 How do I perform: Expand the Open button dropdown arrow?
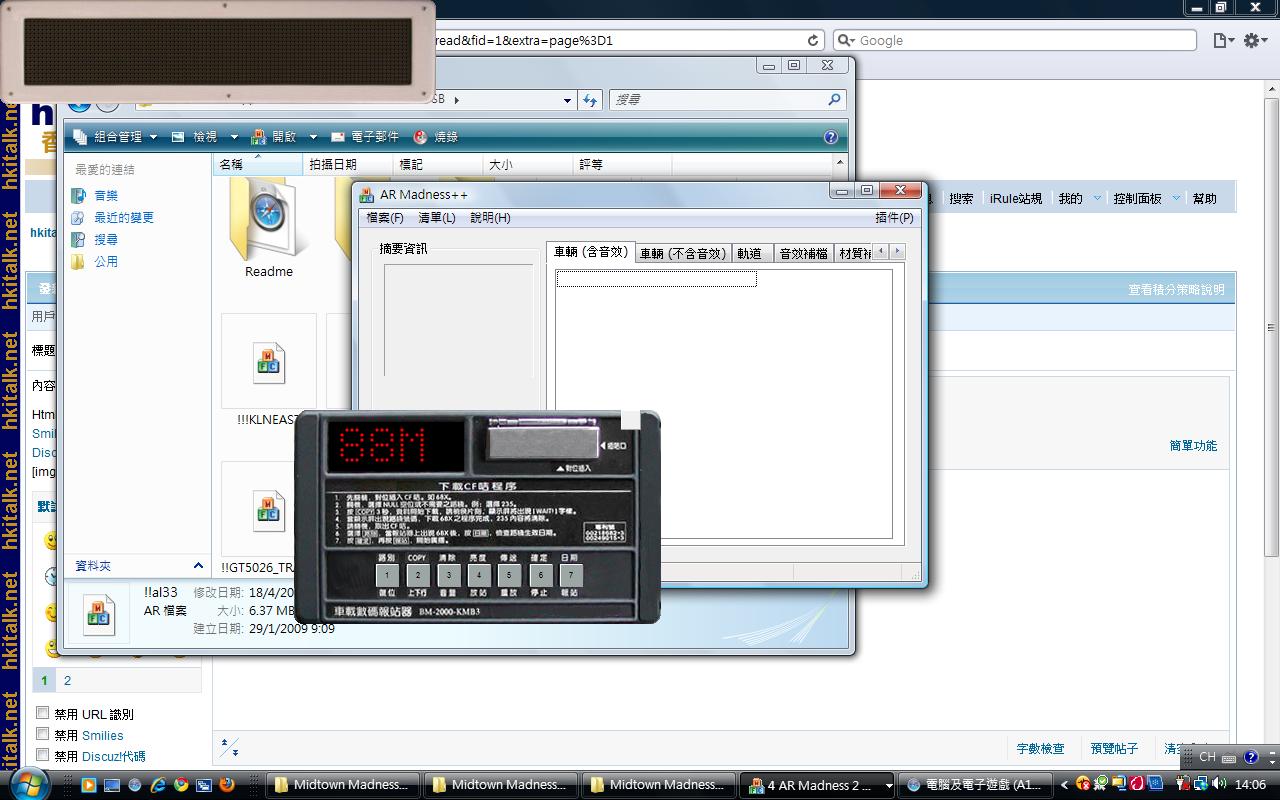click(312, 137)
